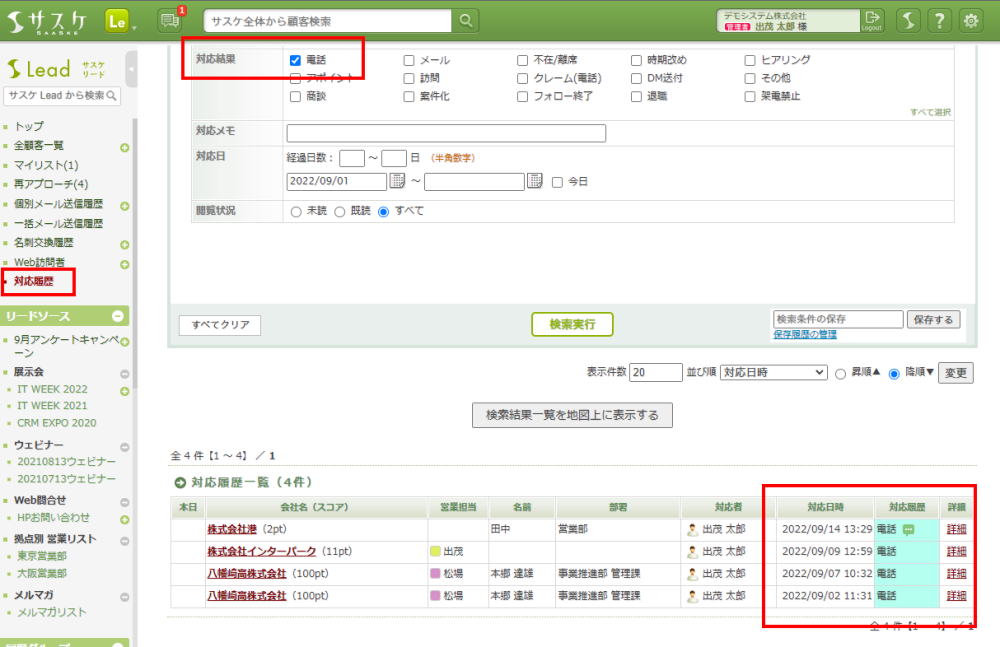The image size is (1000, 647).
Task: Open the chat notifications icon
Action: [x=170, y=20]
